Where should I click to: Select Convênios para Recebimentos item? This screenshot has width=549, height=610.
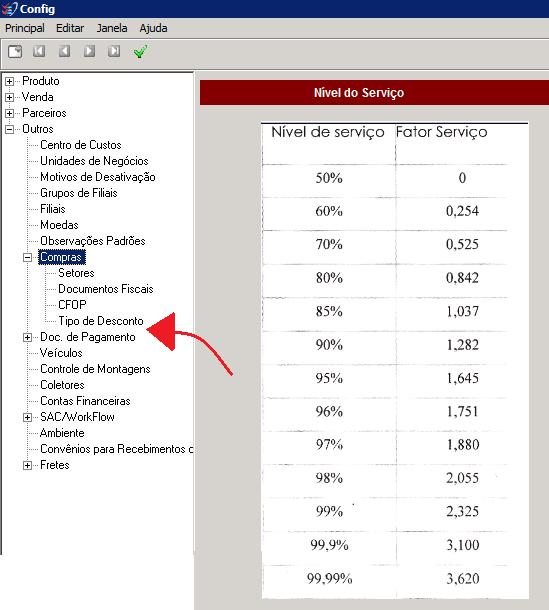117,449
